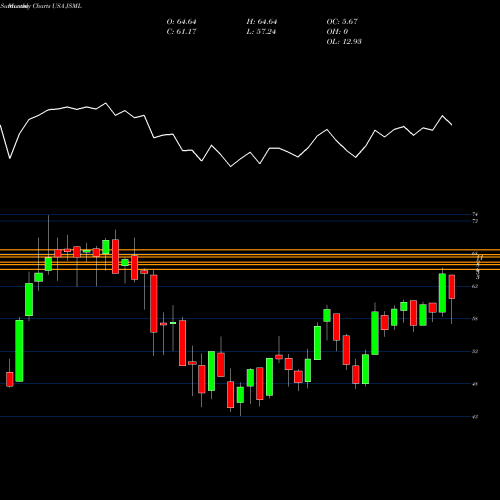The image size is (500, 500).
Task: Click the last red candlestick on the chart
Action: tap(452, 287)
